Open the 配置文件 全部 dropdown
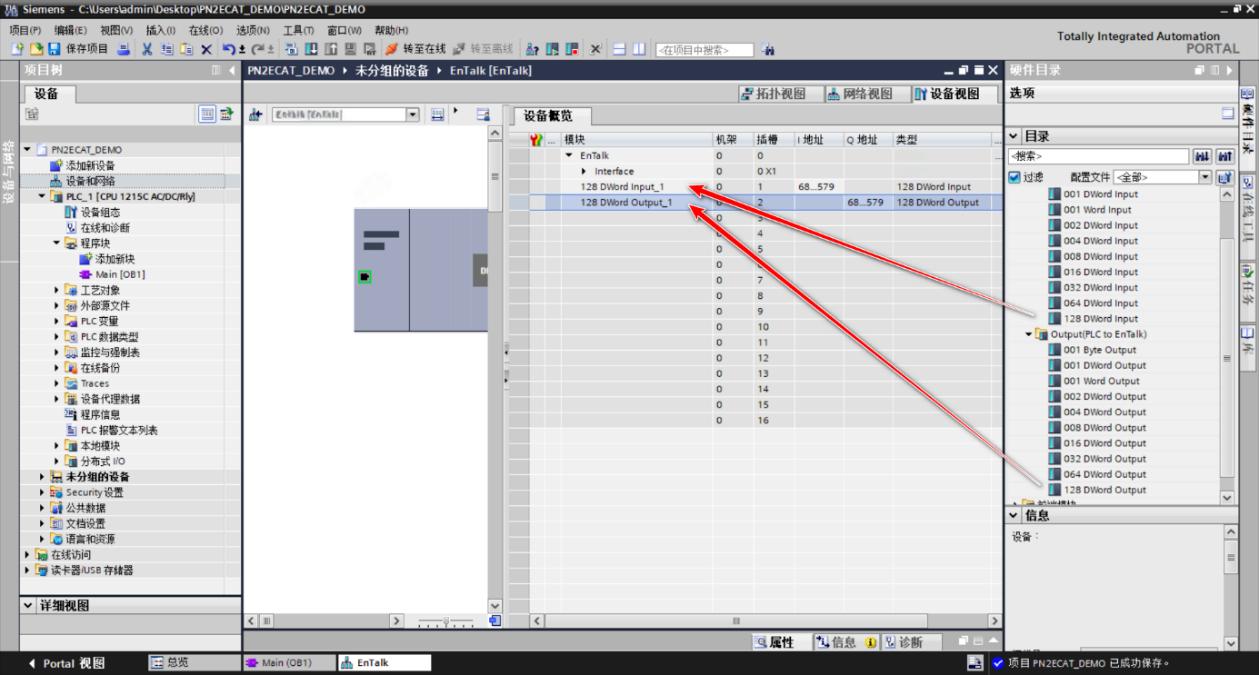The height and width of the screenshot is (675, 1259). tap(1163, 177)
